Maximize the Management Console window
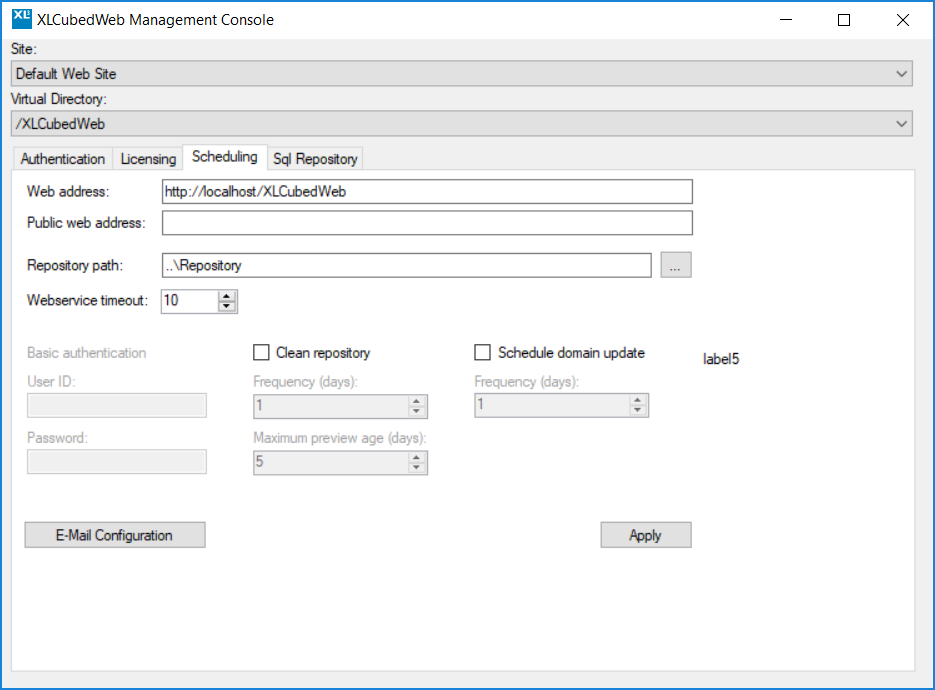935x690 pixels. 844,20
